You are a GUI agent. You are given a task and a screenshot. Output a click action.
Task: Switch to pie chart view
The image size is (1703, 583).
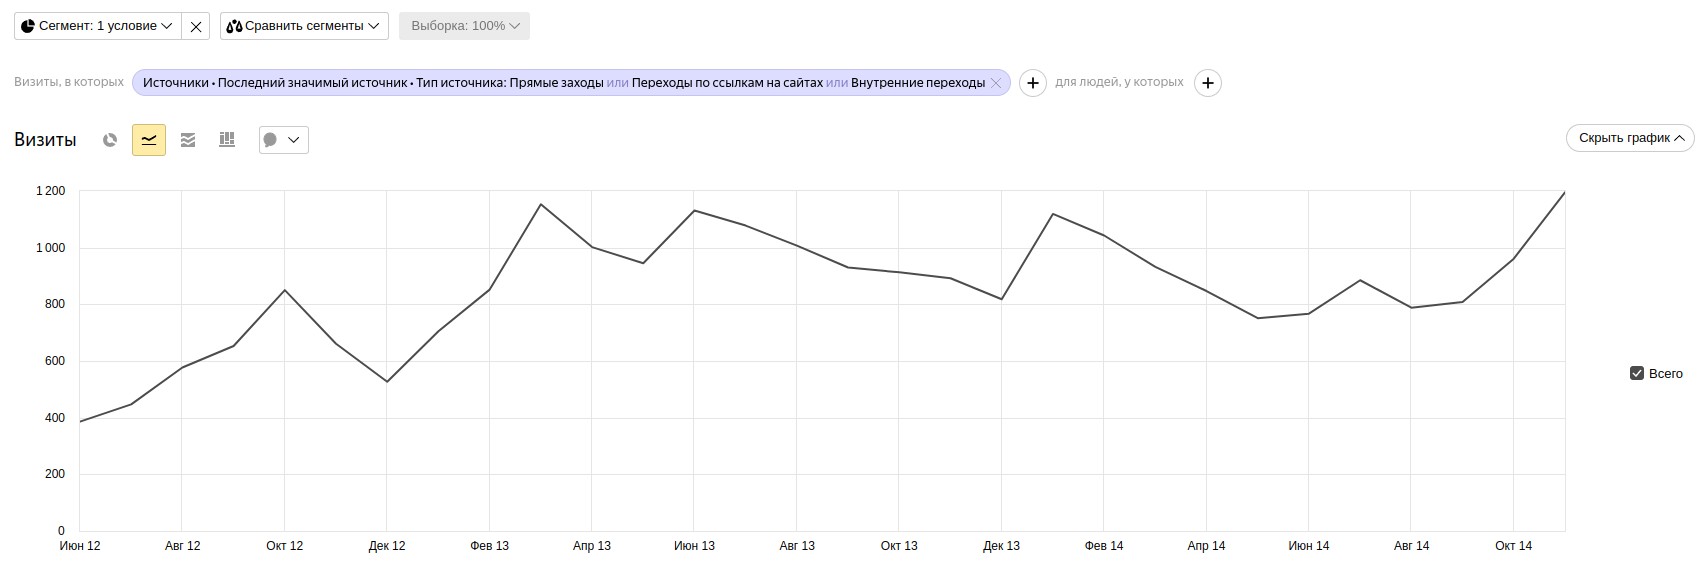click(x=110, y=140)
